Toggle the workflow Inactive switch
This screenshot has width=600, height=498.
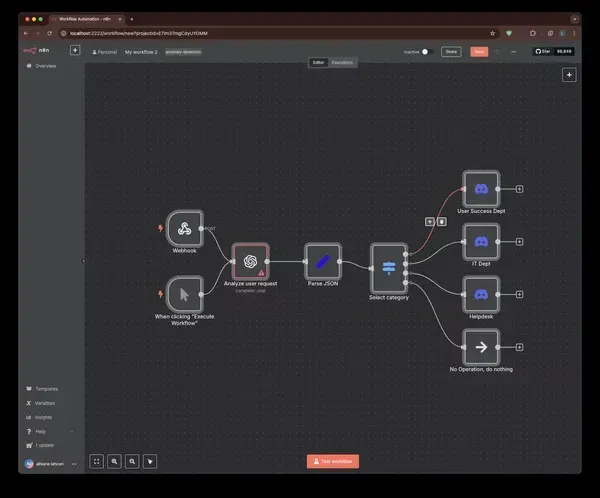click(427, 51)
